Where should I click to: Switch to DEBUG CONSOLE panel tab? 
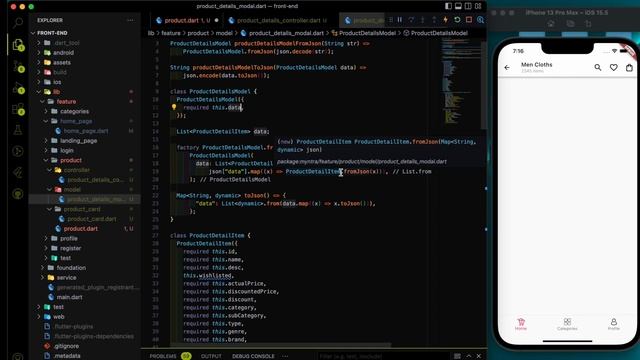(x=253, y=356)
